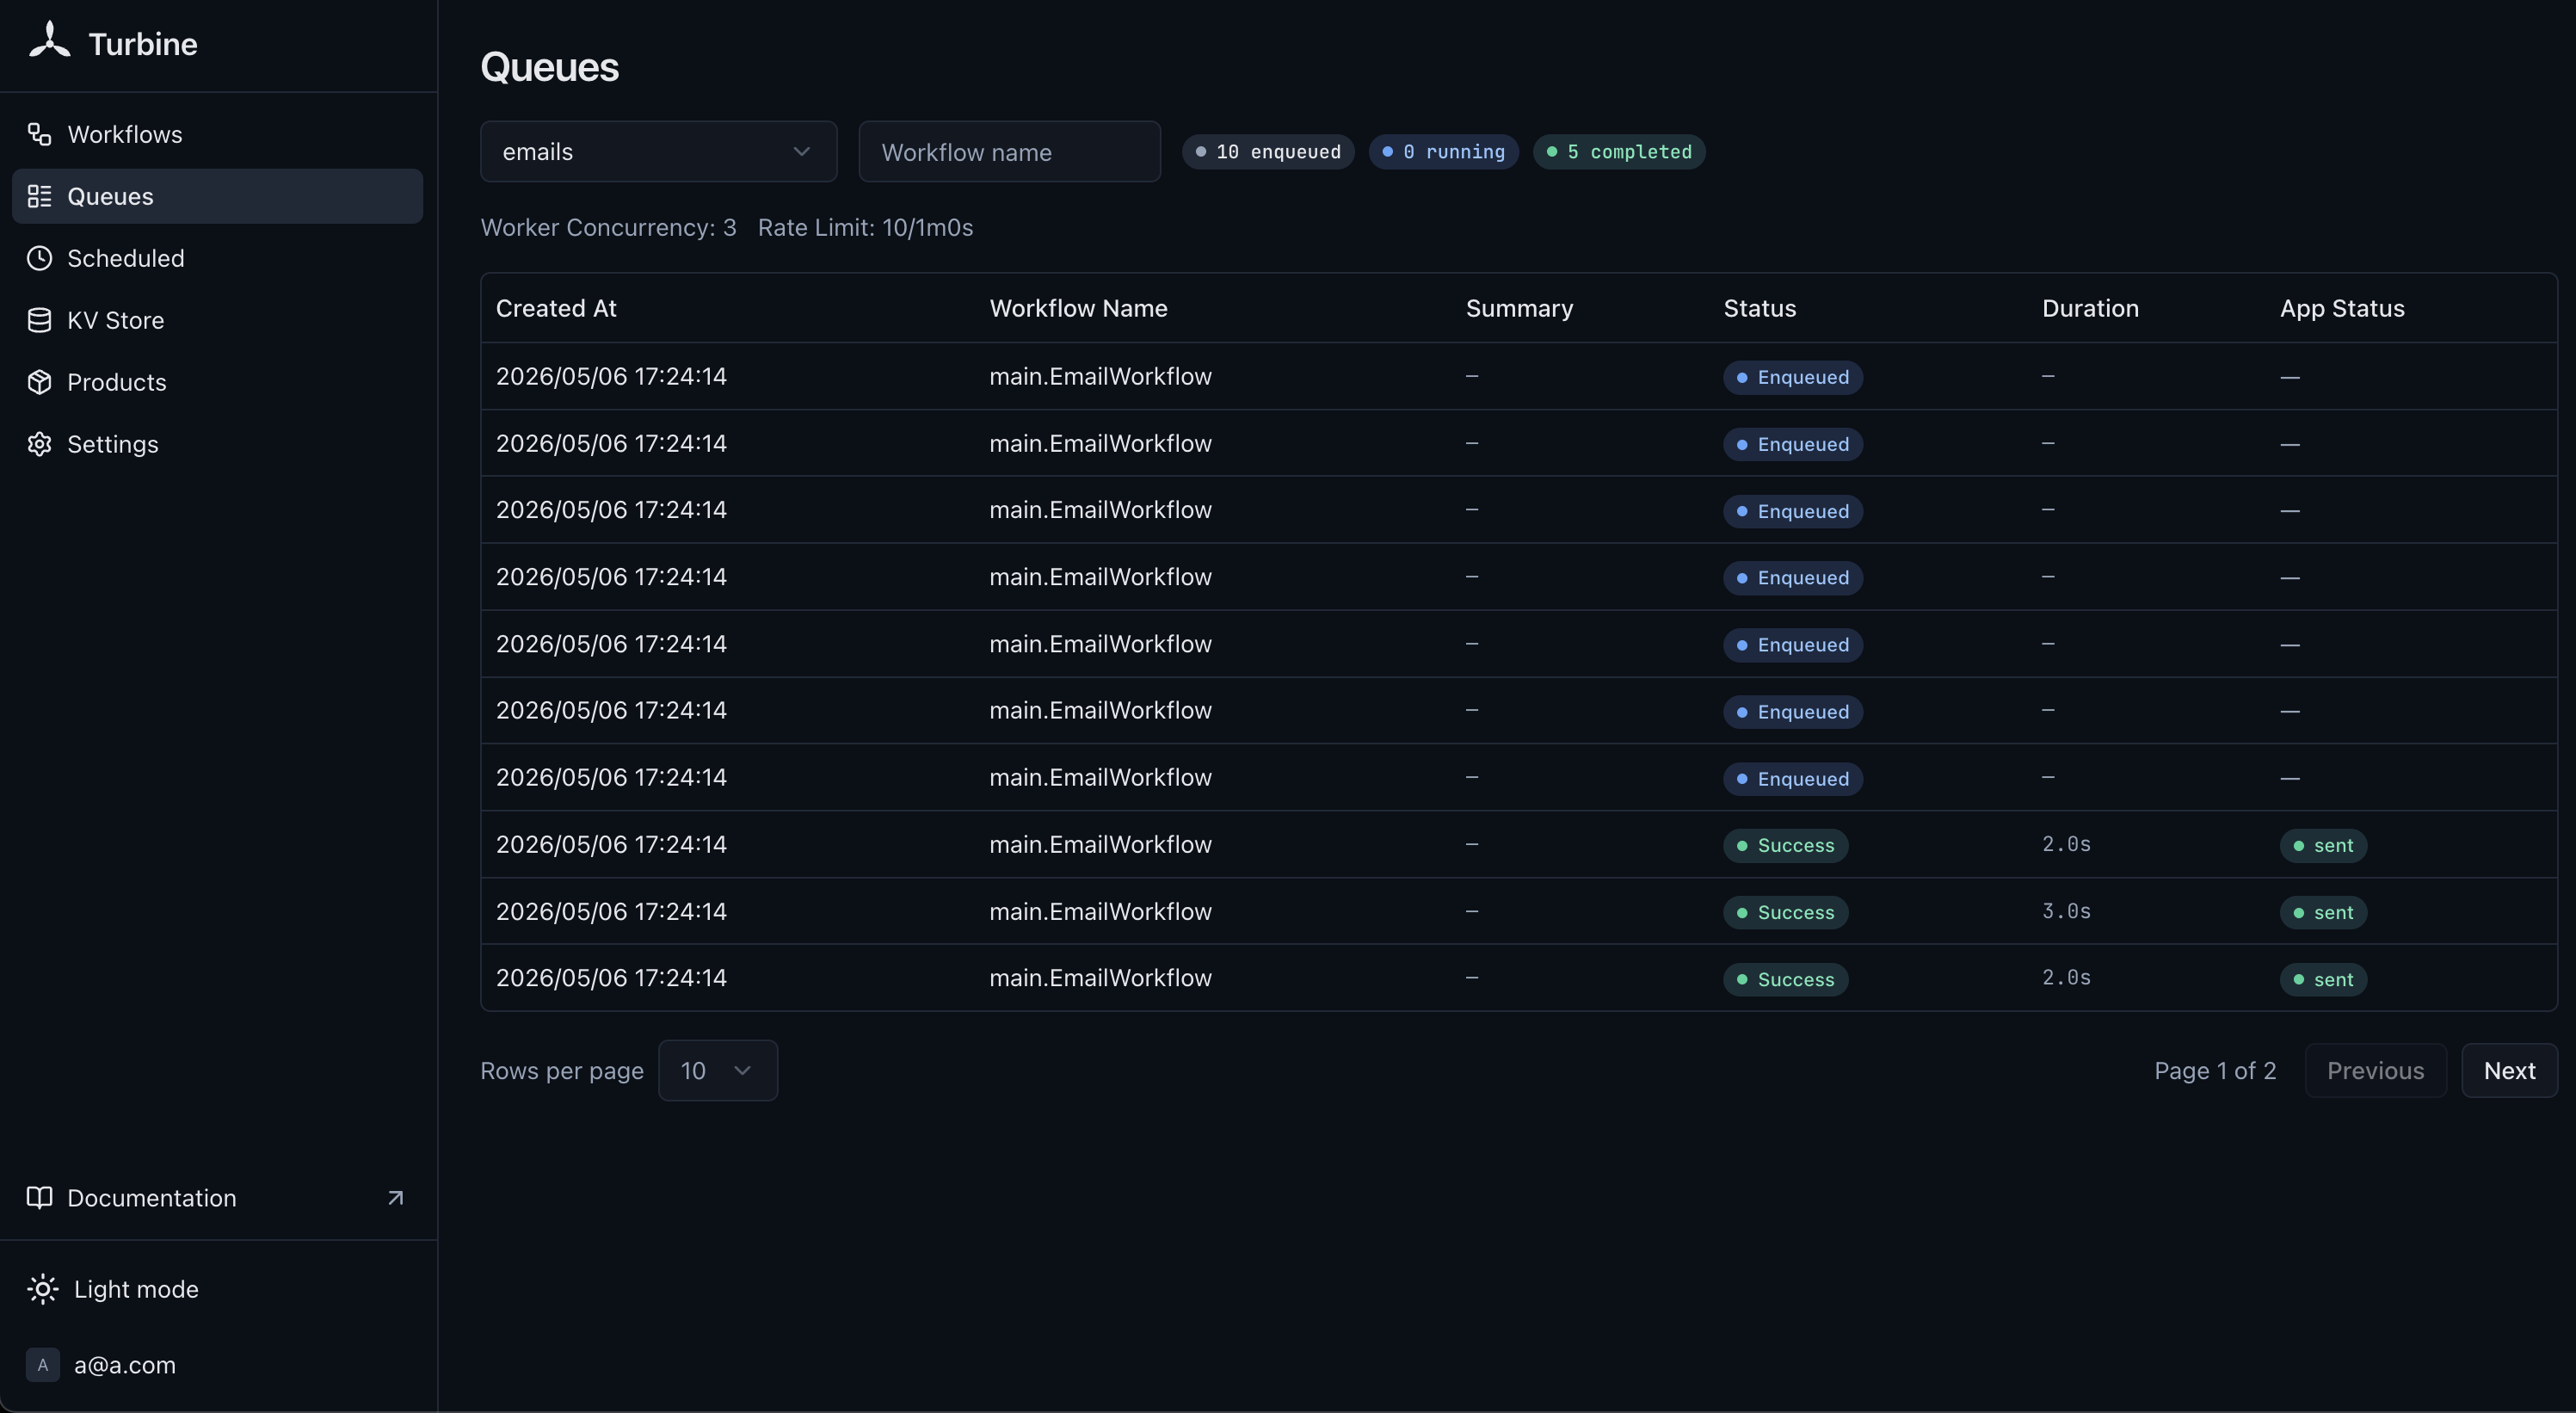Viewport: 2576px width, 1413px height.
Task: Click the App Status column header
Action: tap(2342, 309)
